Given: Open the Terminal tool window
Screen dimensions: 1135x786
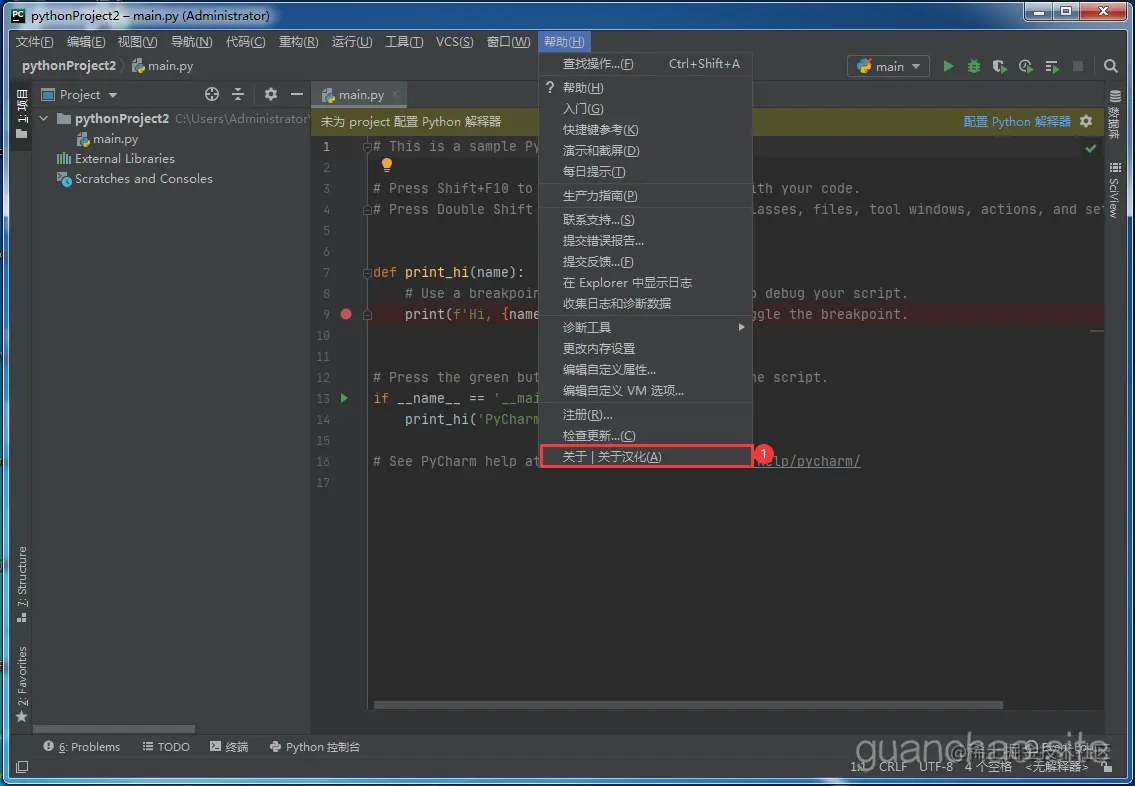Looking at the screenshot, I should 229,746.
